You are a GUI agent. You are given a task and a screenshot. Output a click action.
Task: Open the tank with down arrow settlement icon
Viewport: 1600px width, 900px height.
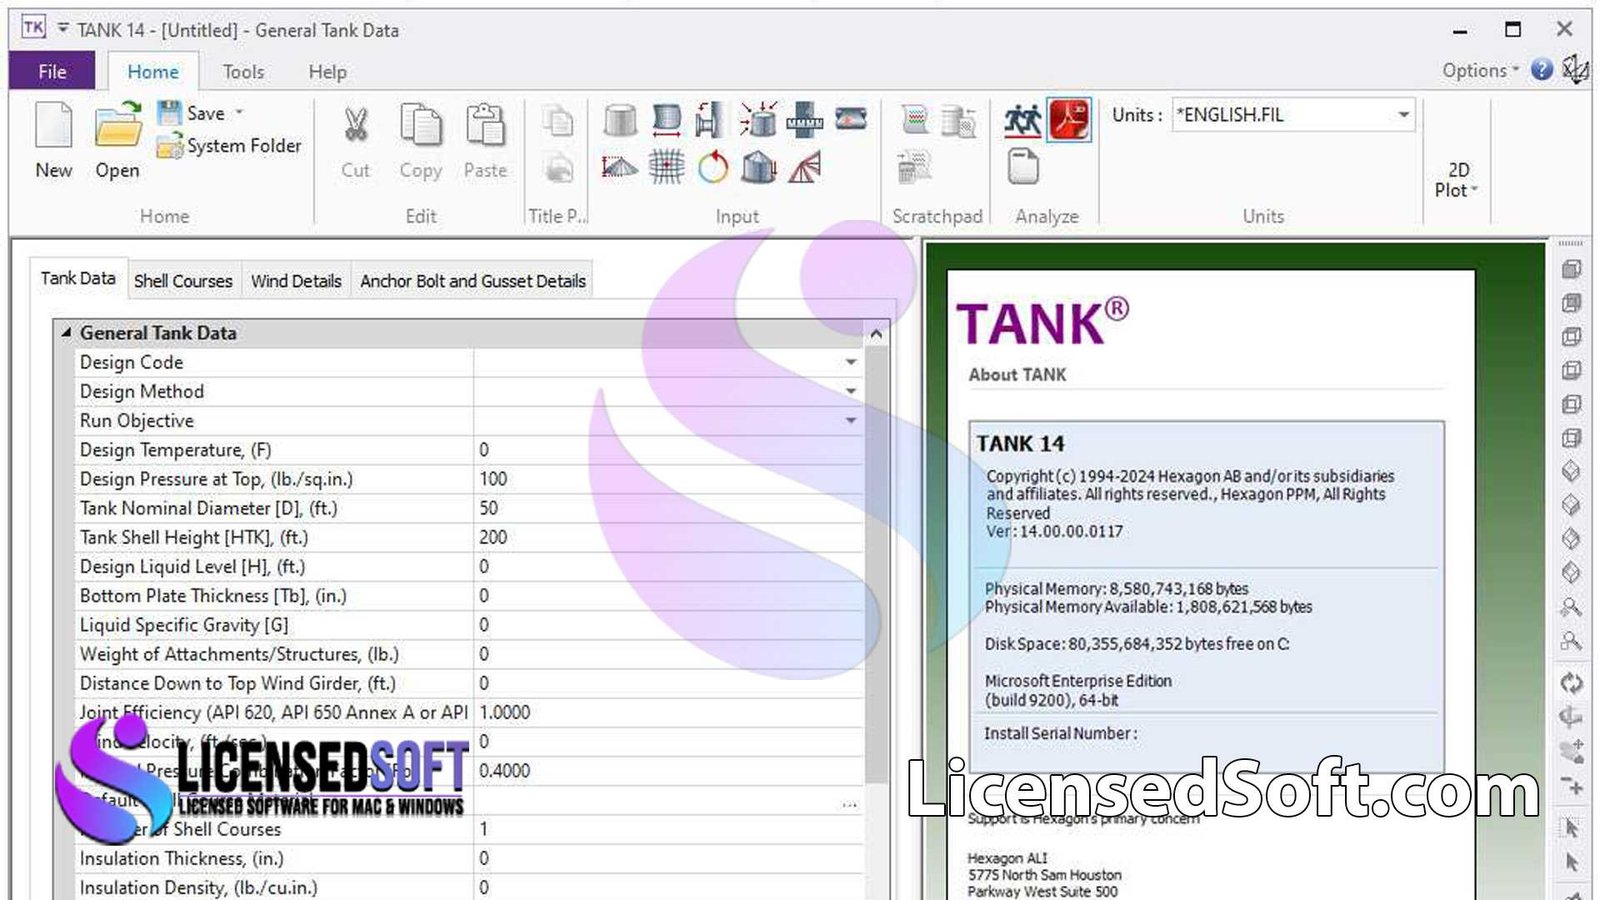pyautogui.click(x=760, y=167)
